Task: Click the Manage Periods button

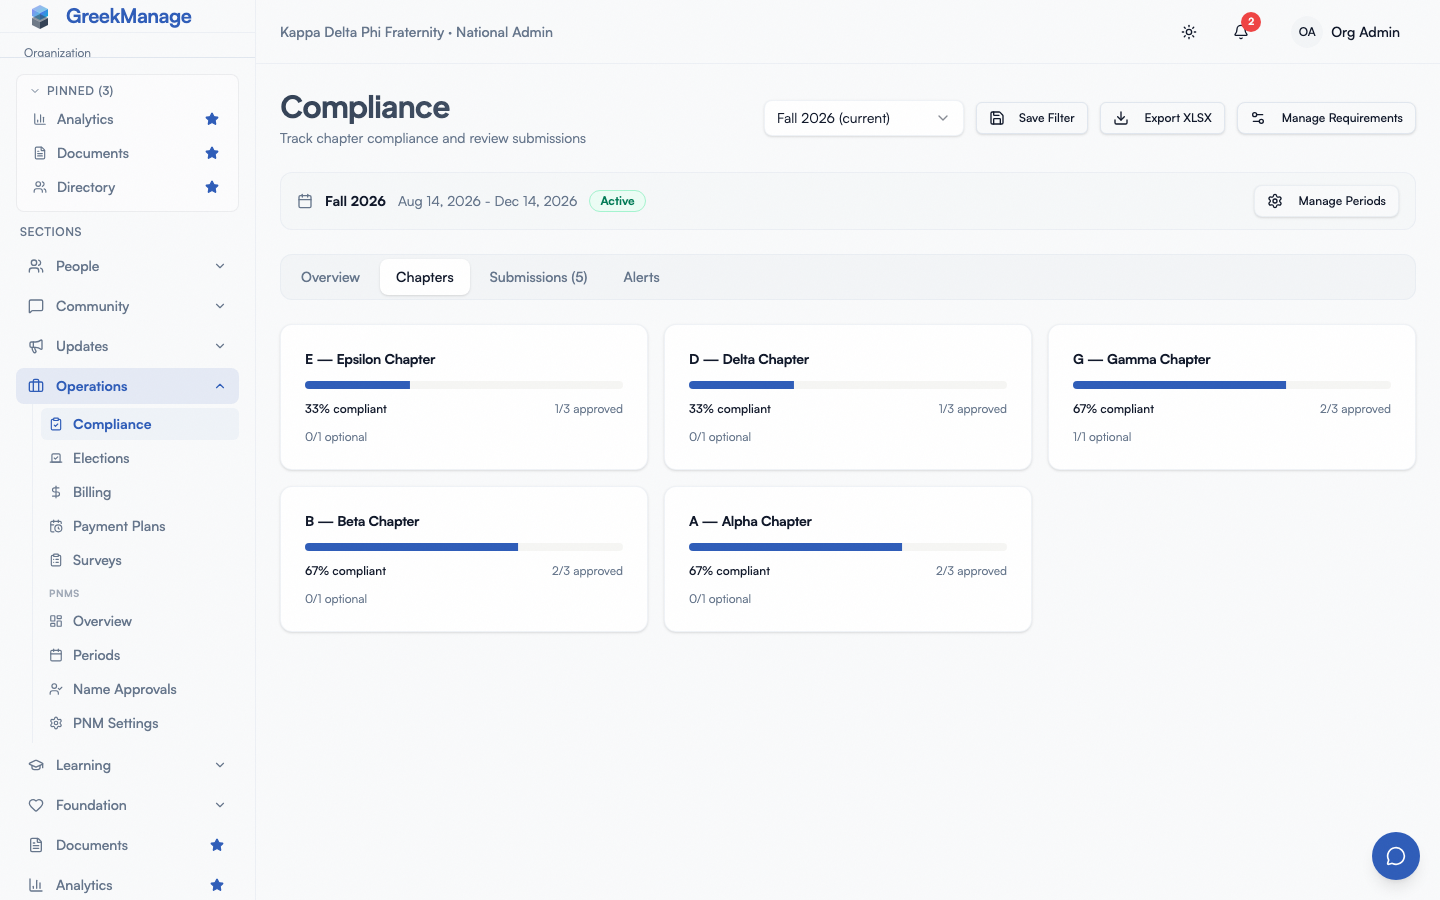Action: (x=1326, y=201)
